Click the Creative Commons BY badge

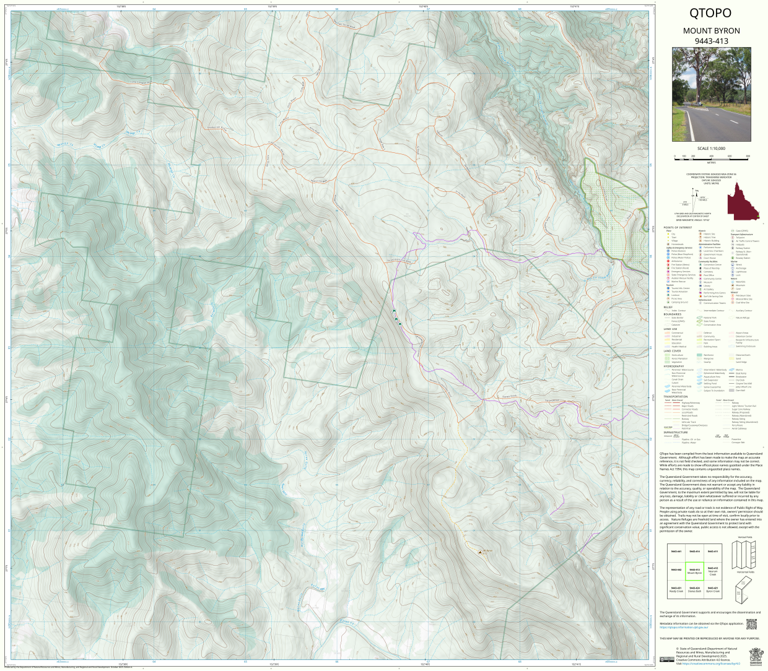click(667, 660)
